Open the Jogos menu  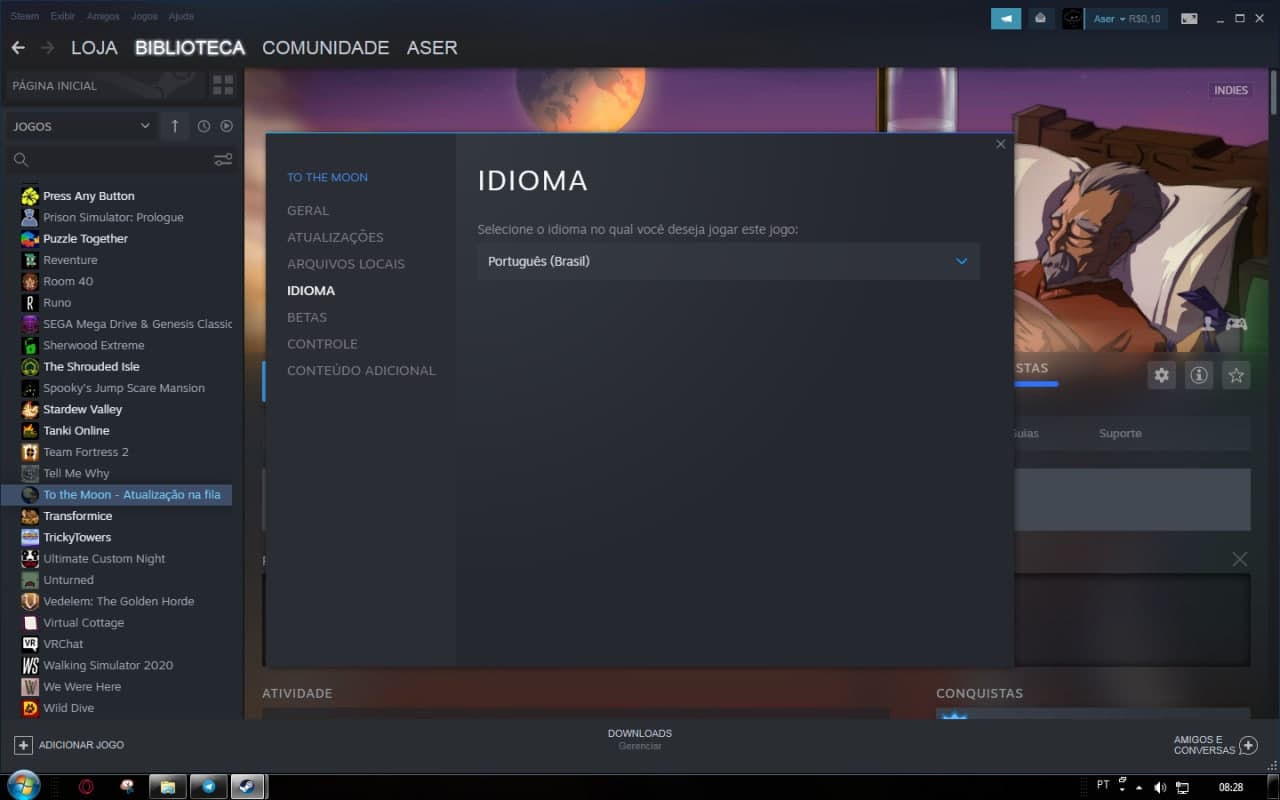pyautogui.click(x=144, y=16)
